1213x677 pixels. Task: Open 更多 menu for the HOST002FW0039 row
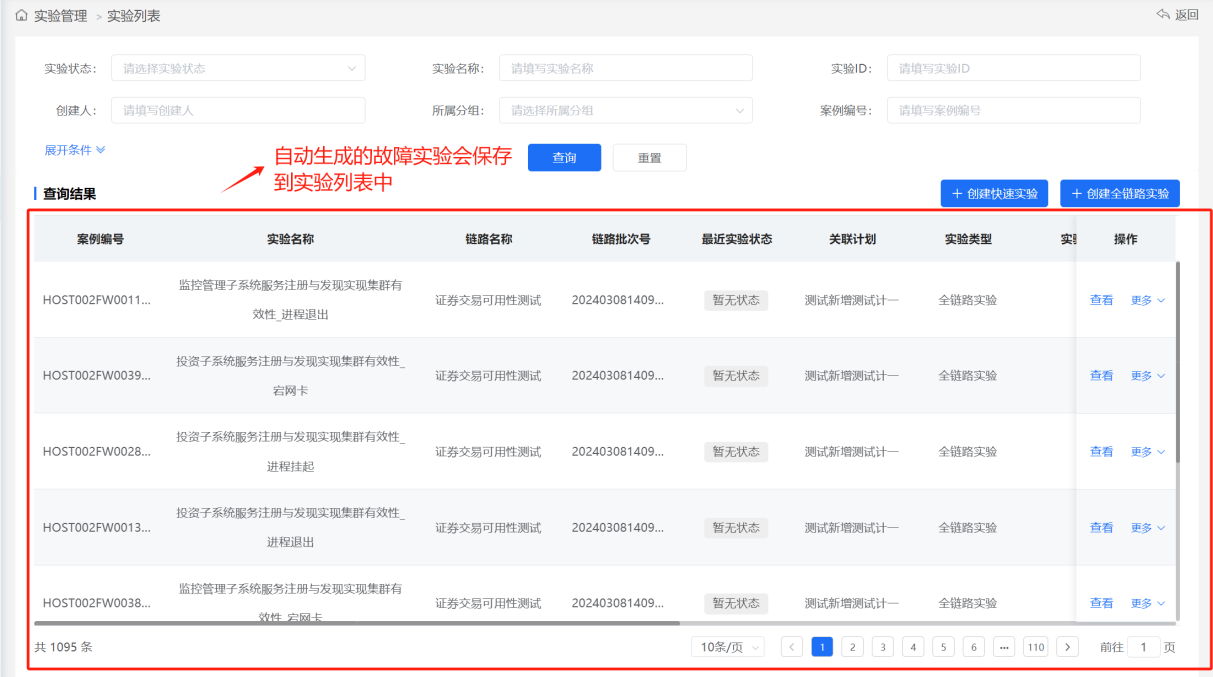1148,376
